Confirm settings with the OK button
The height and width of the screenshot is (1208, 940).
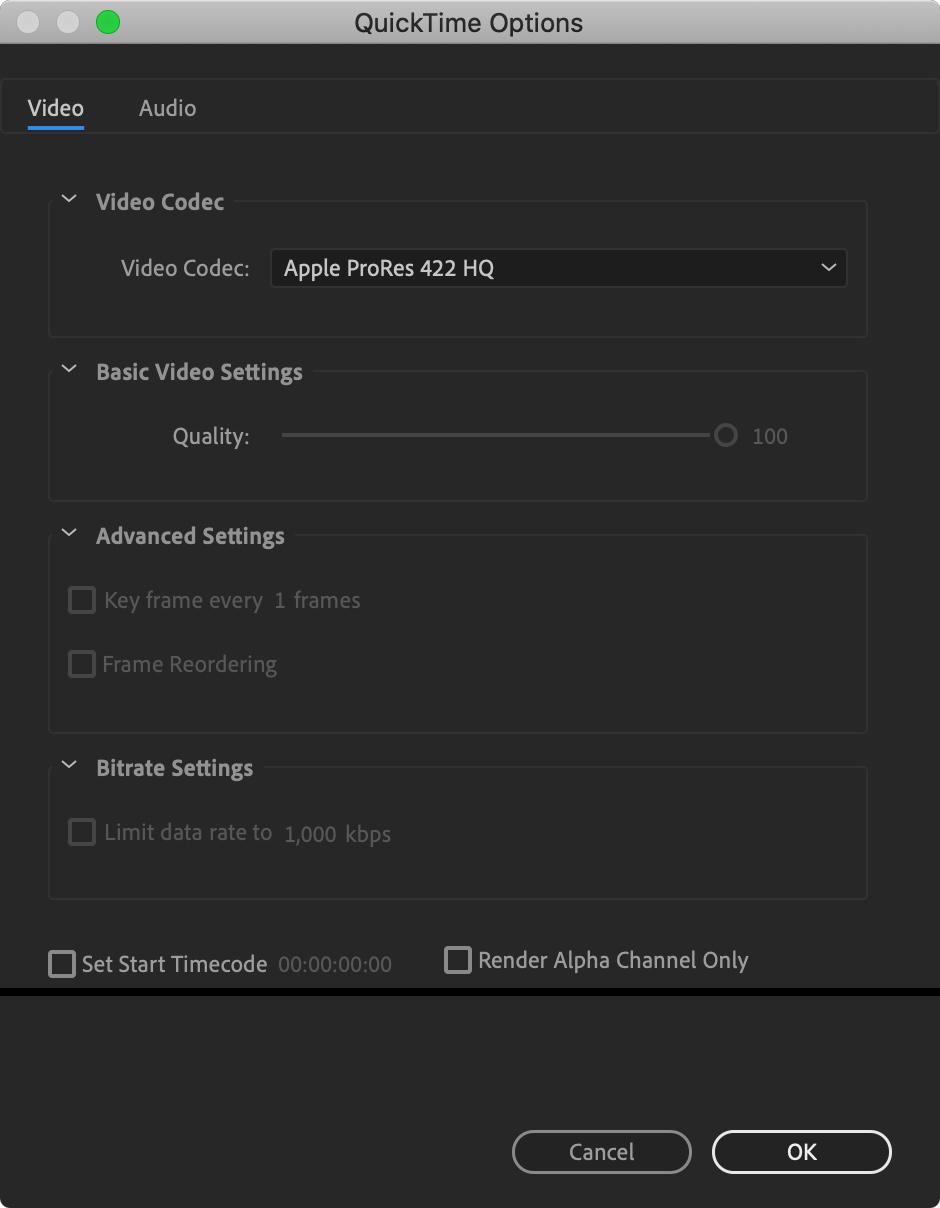(x=801, y=1152)
